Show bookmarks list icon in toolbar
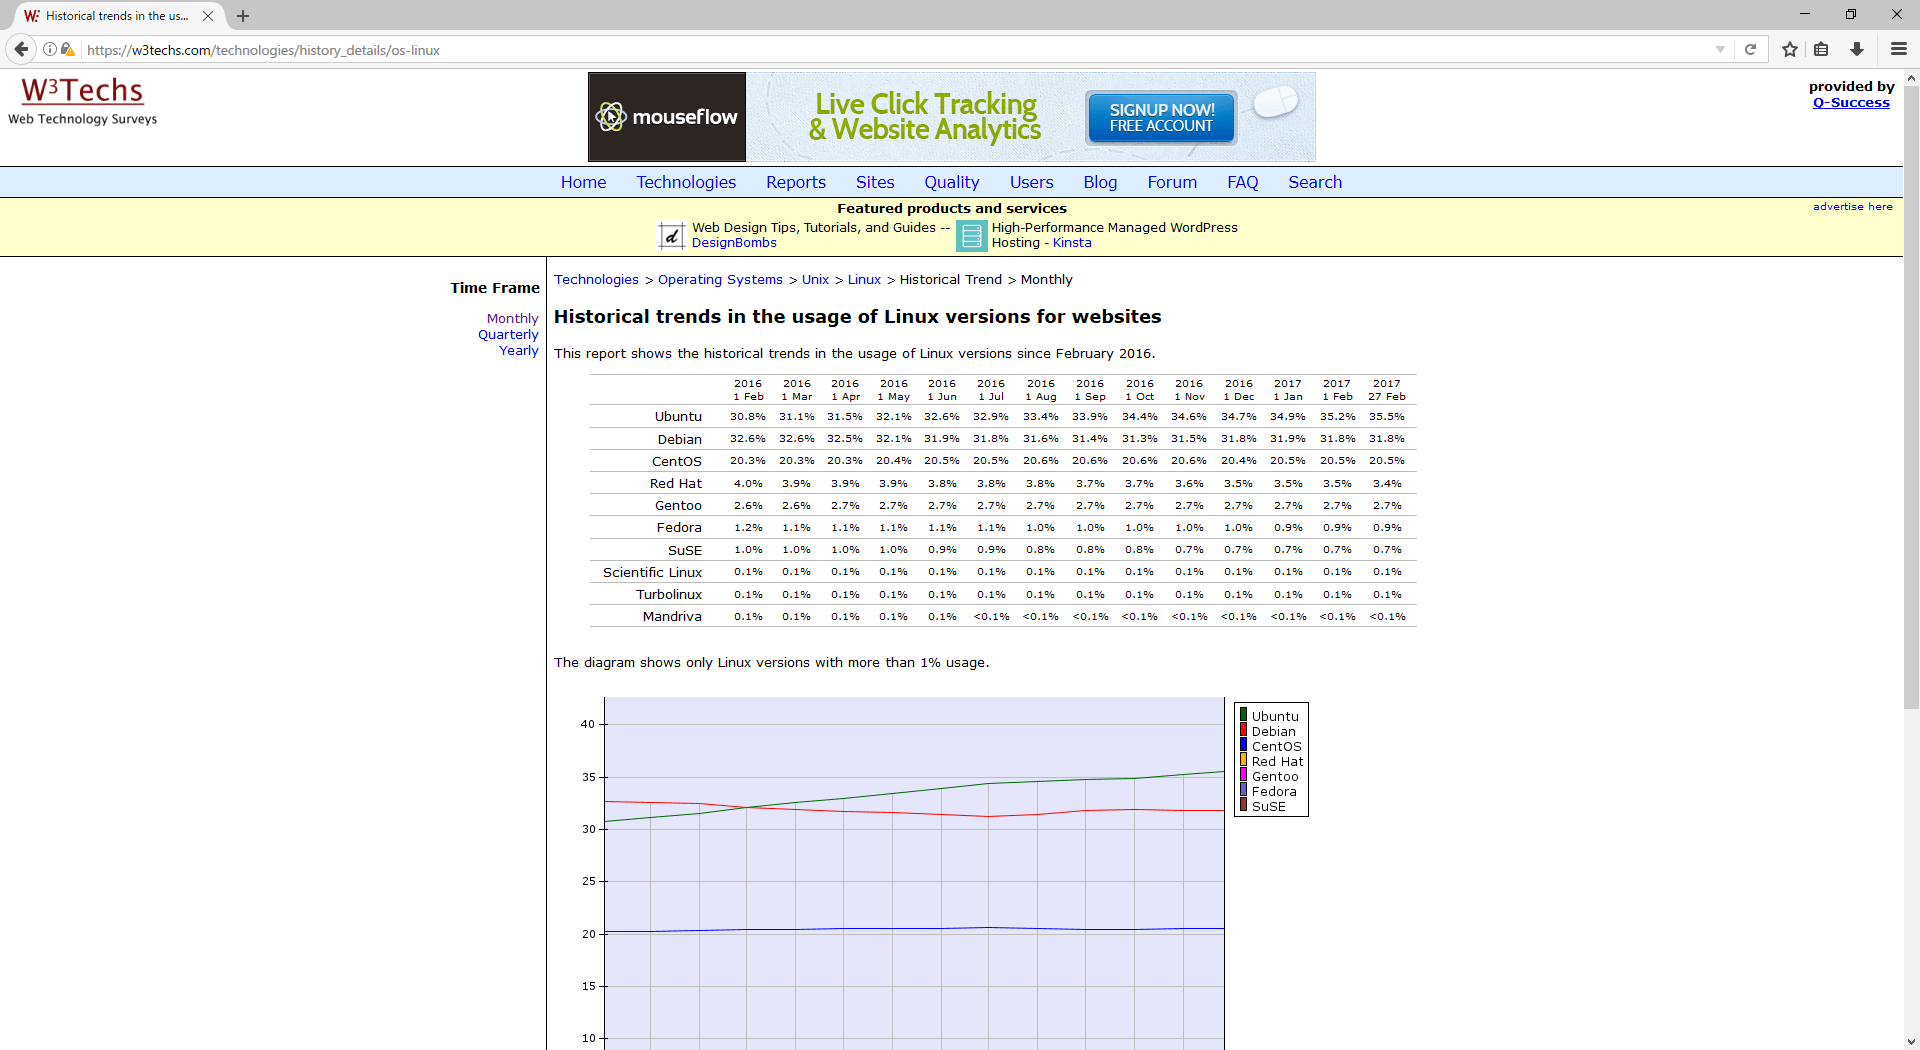The image size is (1920, 1050). point(1821,49)
